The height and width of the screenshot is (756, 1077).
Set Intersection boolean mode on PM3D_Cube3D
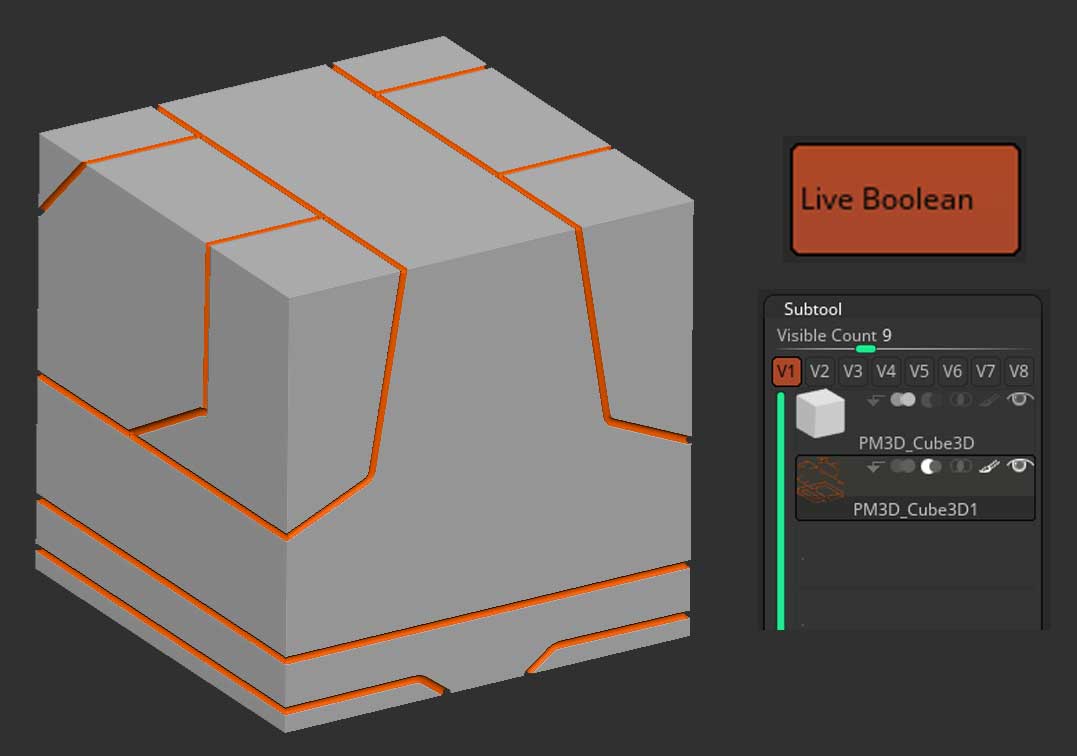click(960, 400)
